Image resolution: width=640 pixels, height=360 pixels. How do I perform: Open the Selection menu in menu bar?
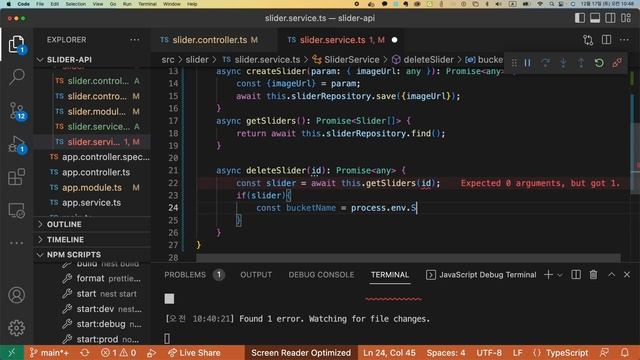click(76, 4)
